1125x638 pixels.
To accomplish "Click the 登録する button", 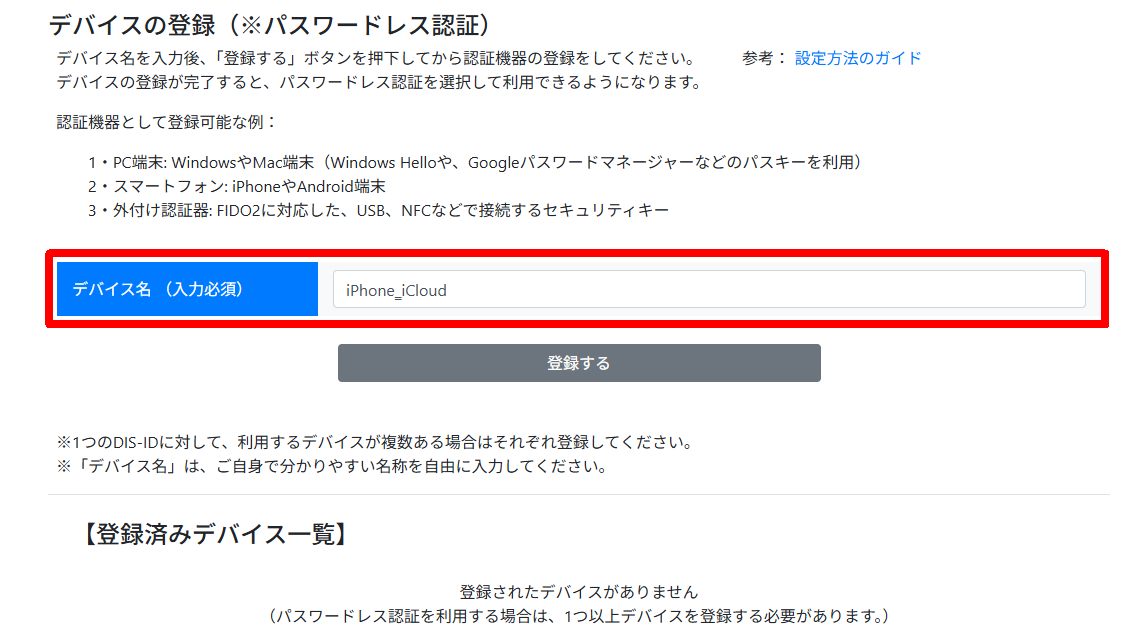I will [579, 363].
